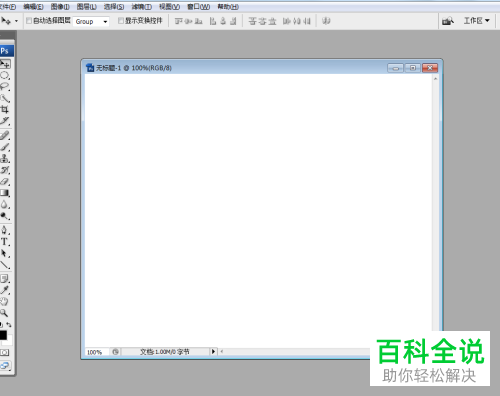Viewport: 500px width, 396px height.
Task: Select the Eraser tool
Action: point(5,182)
